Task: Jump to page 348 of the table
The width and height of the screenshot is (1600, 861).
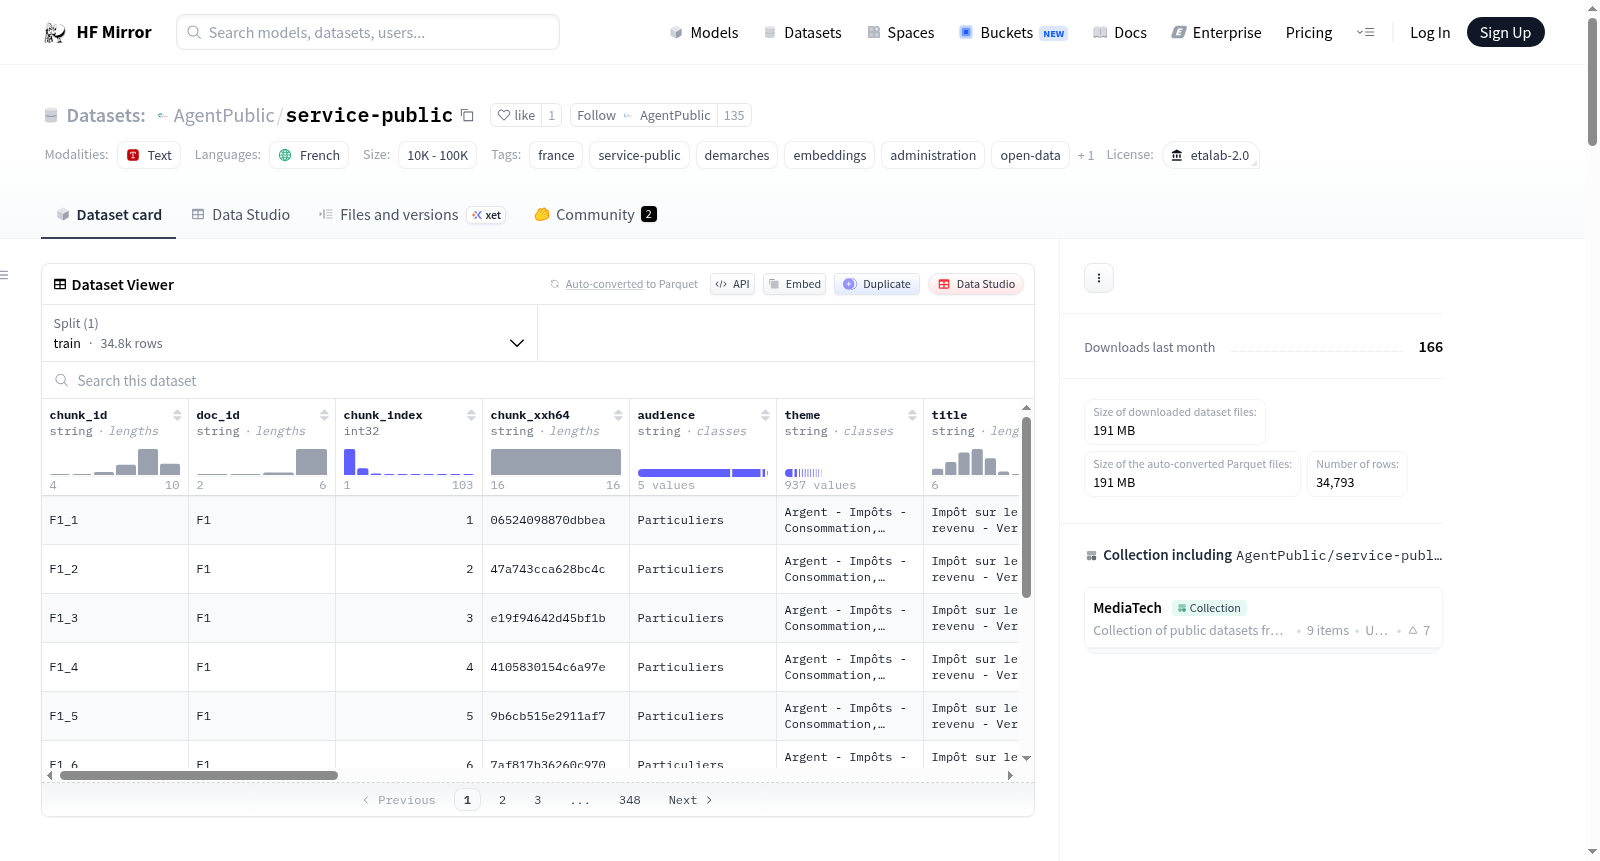Action: [630, 800]
